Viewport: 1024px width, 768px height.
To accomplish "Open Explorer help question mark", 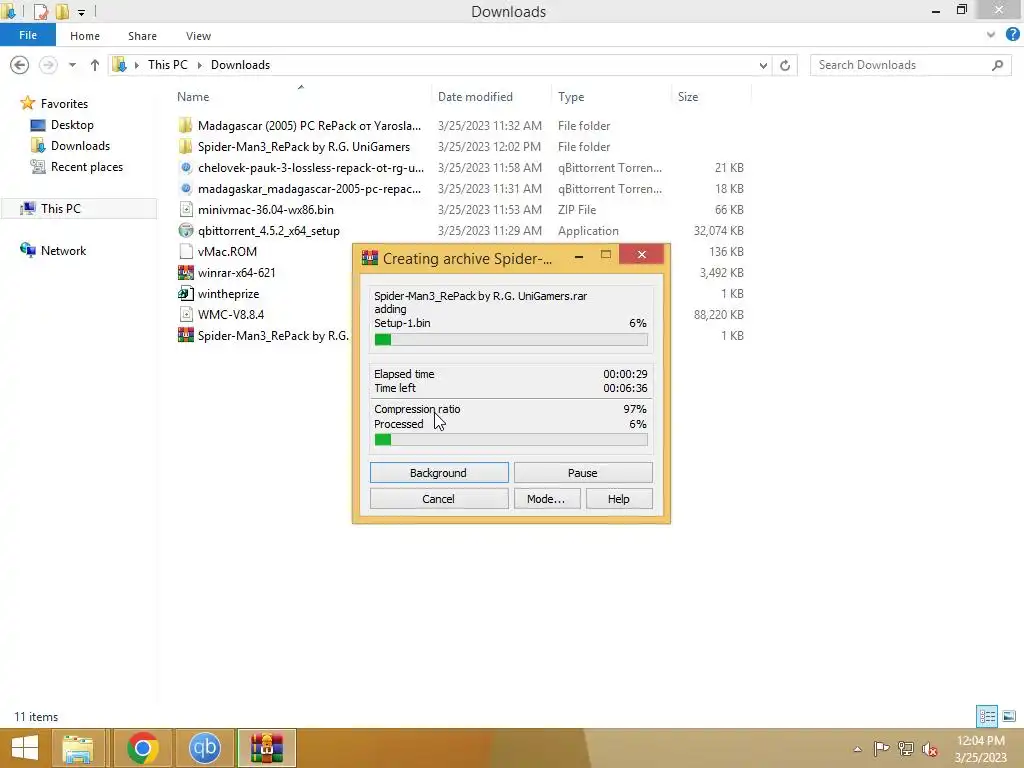I will 1013,35.
